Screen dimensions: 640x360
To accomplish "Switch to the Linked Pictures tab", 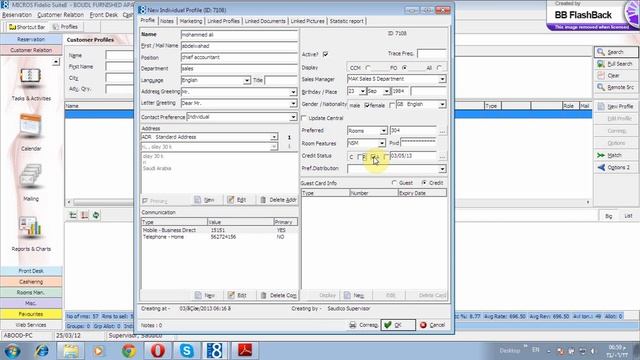I will pos(307,21).
